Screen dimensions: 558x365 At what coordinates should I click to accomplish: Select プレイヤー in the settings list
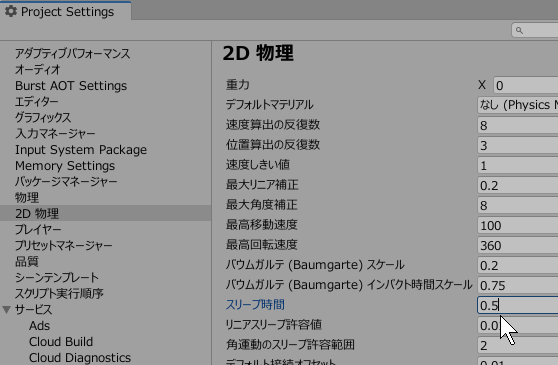pos(38,229)
